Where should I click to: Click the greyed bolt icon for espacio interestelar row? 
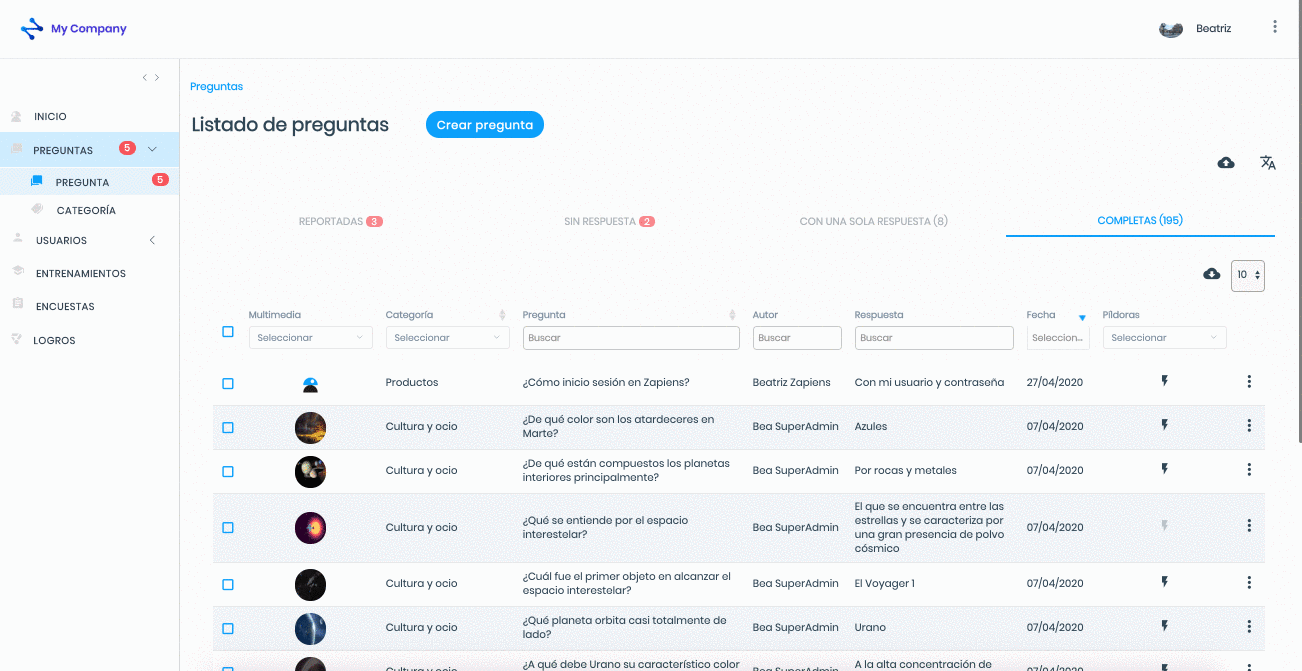tap(1164, 525)
